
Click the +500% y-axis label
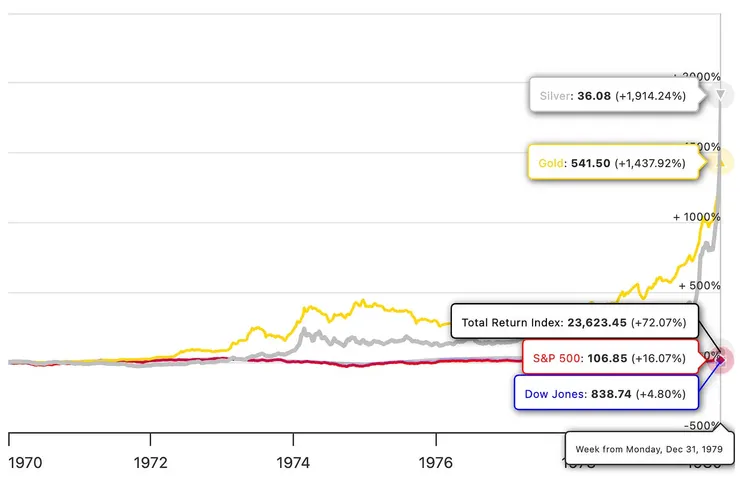[700, 285]
